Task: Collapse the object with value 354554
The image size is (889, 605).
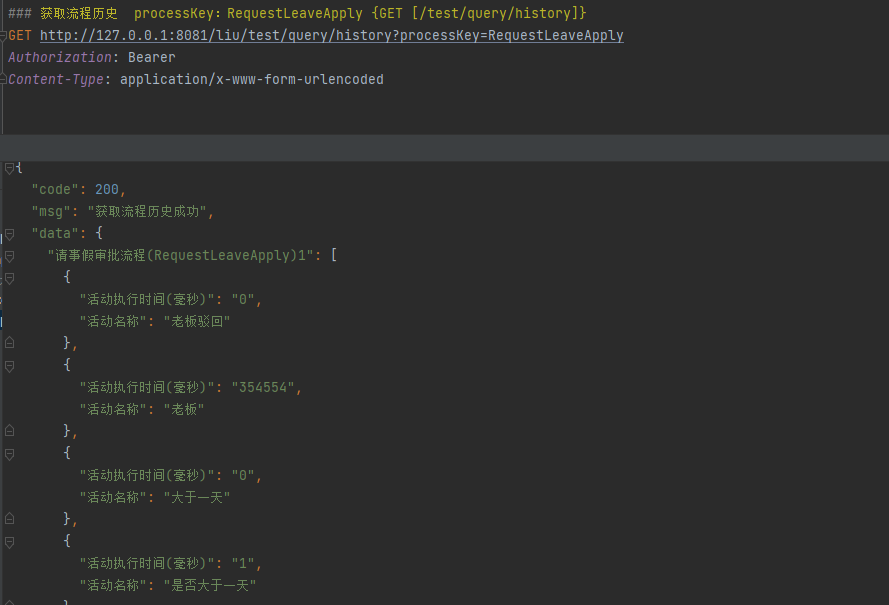Action: [x=9, y=366]
